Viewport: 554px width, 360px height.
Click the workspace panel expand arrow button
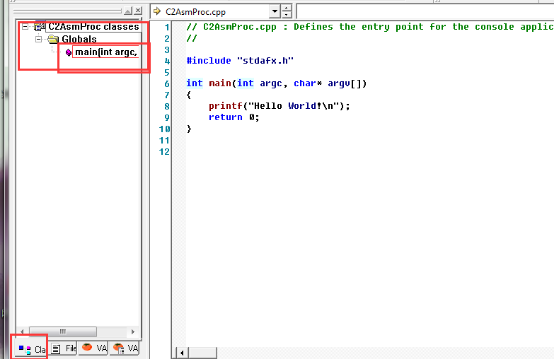[128, 11]
